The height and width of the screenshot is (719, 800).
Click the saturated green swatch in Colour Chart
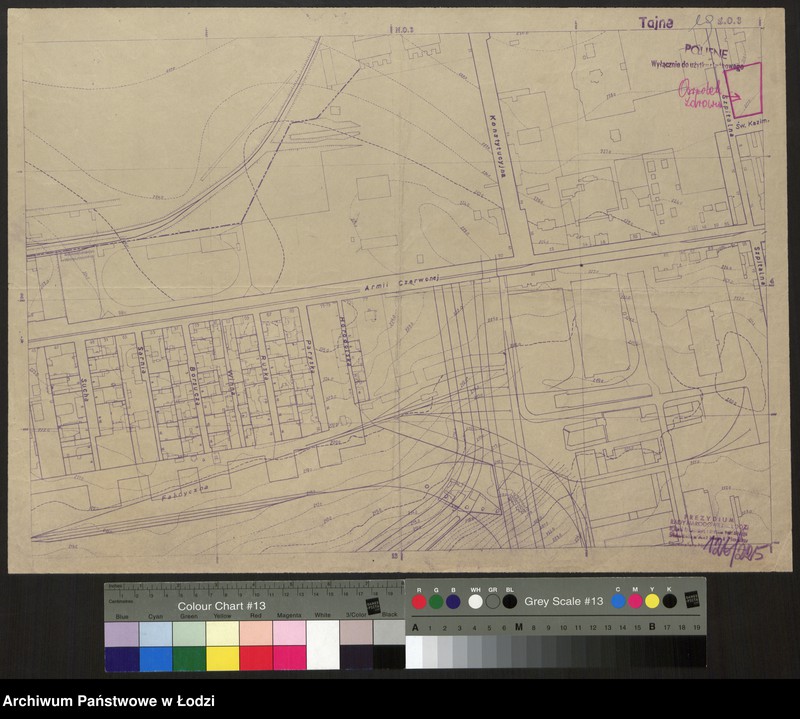189,658
